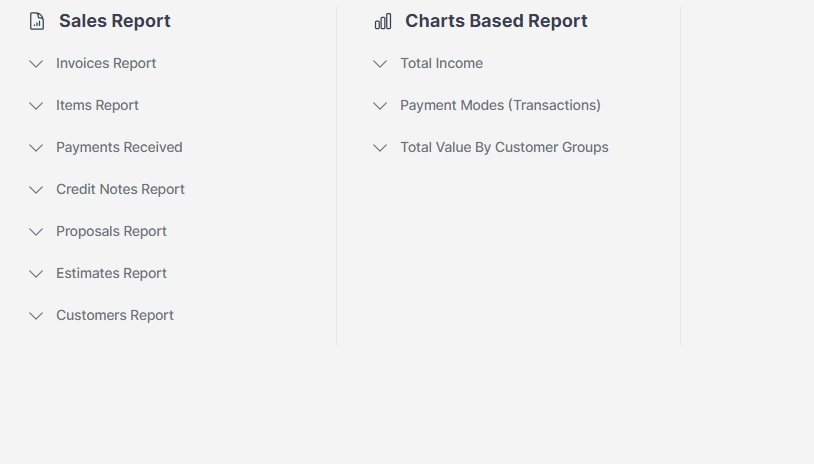Expand Total Value By Customer Groups chevron
Viewport: 814px width, 464px height.
click(380, 148)
